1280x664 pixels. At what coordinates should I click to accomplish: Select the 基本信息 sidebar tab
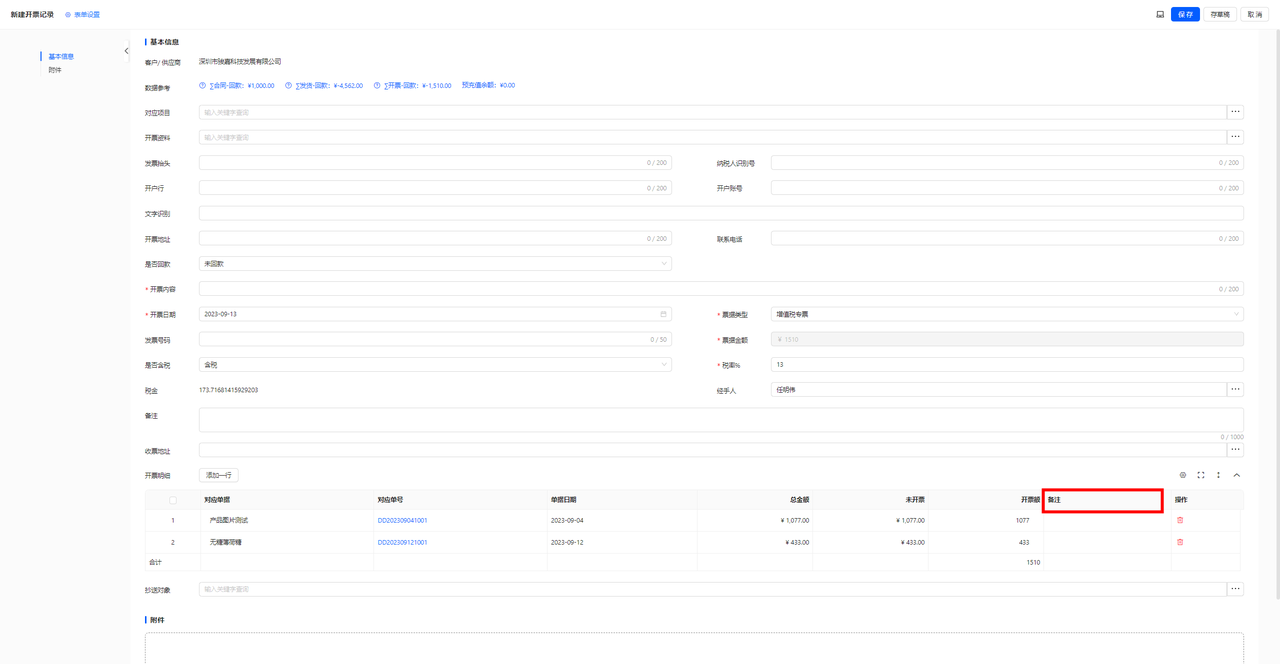pyautogui.click(x=61, y=56)
